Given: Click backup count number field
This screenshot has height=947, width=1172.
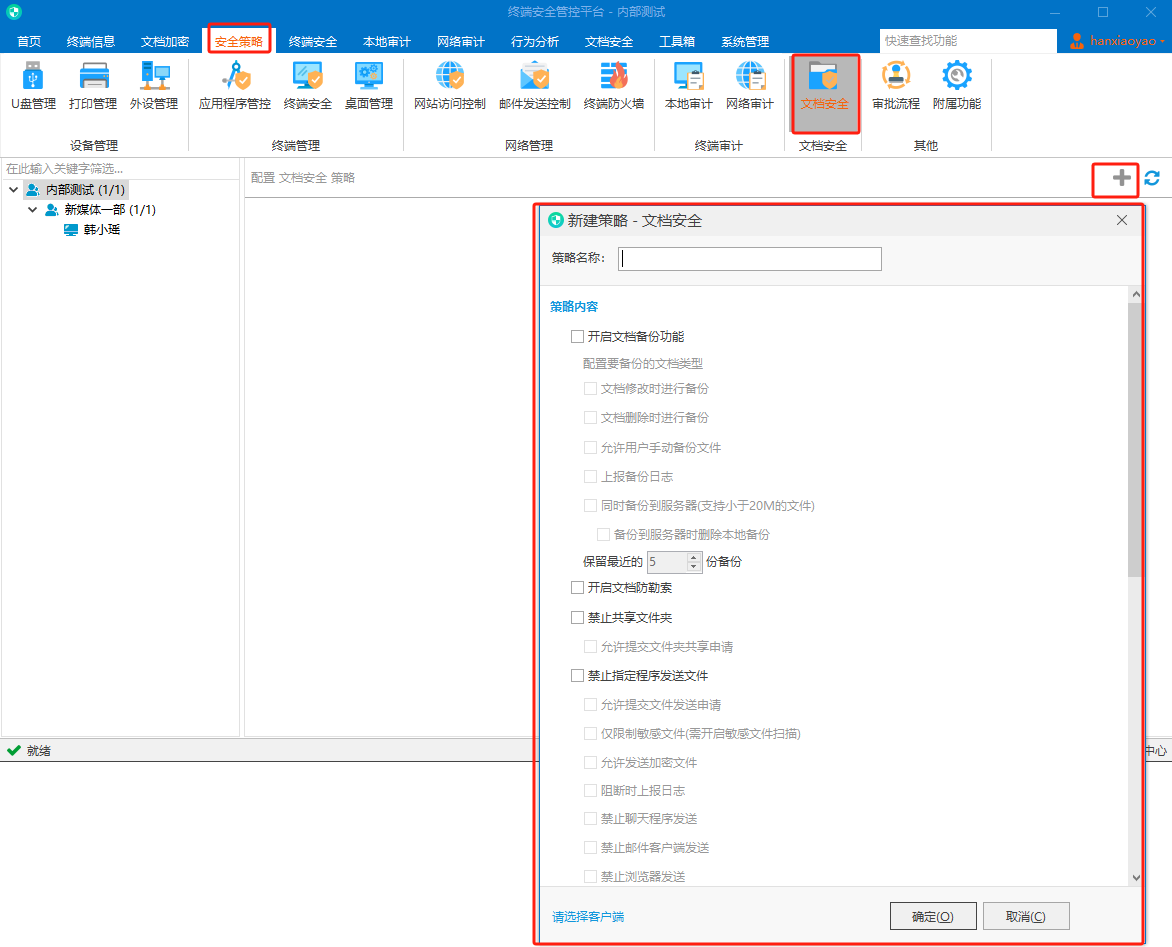Looking at the screenshot, I should (x=667, y=562).
